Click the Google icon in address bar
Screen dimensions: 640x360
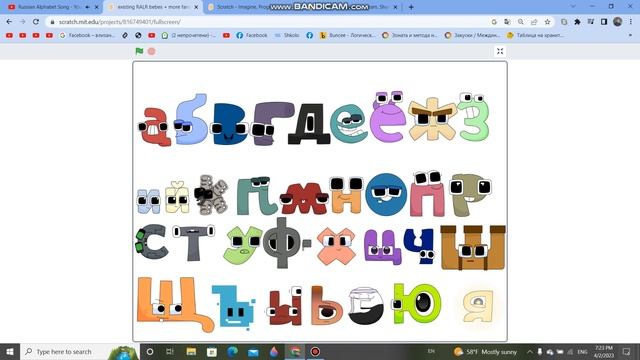coord(494,22)
